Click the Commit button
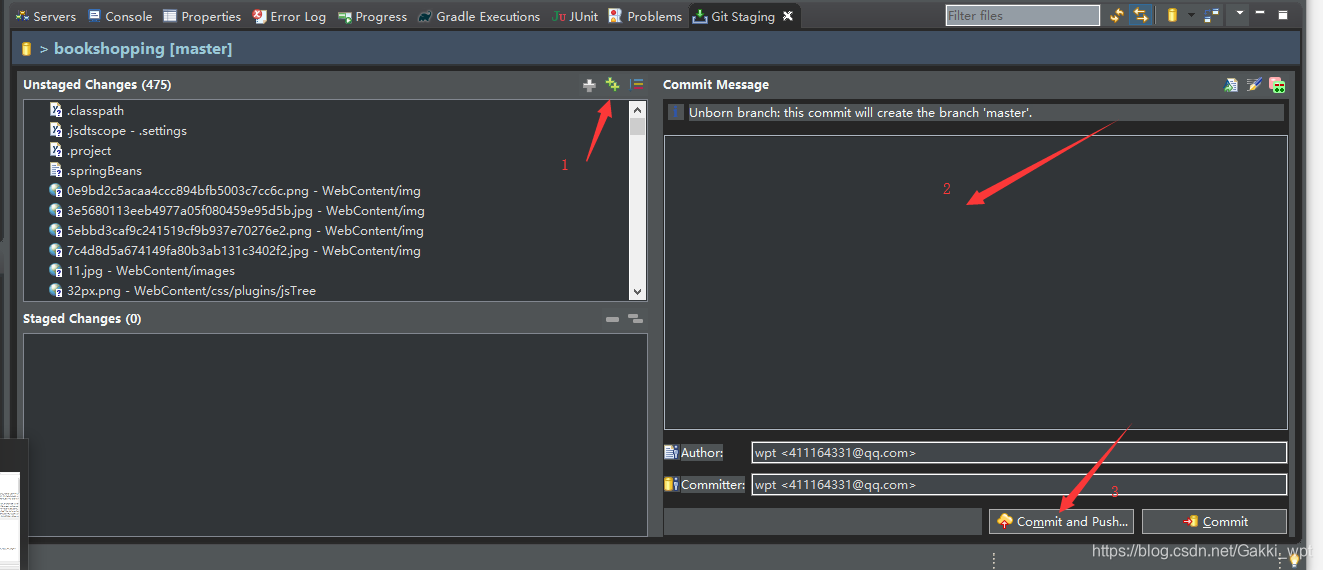 (1215, 521)
